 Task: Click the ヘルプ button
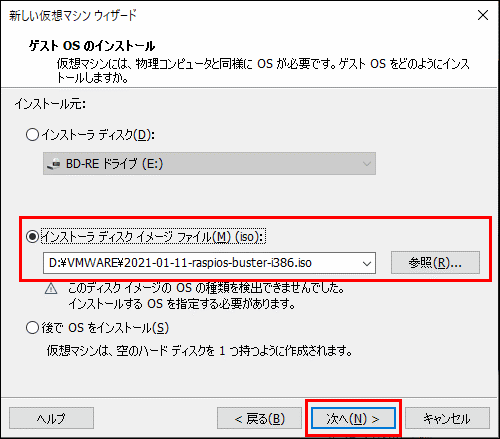point(51,418)
